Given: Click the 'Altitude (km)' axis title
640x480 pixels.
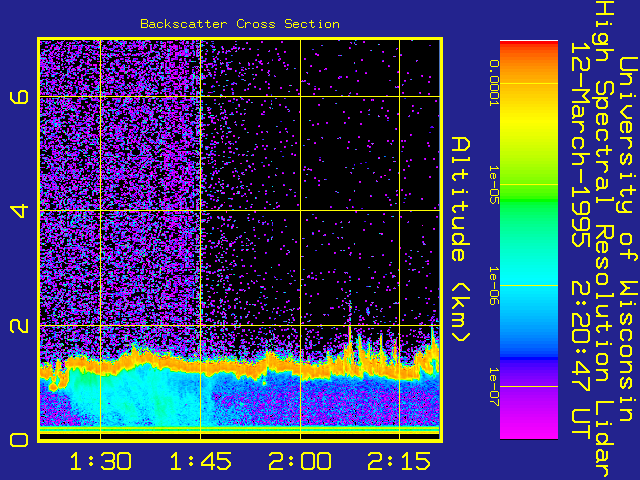Looking at the screenshot, I should click(461, 240).
